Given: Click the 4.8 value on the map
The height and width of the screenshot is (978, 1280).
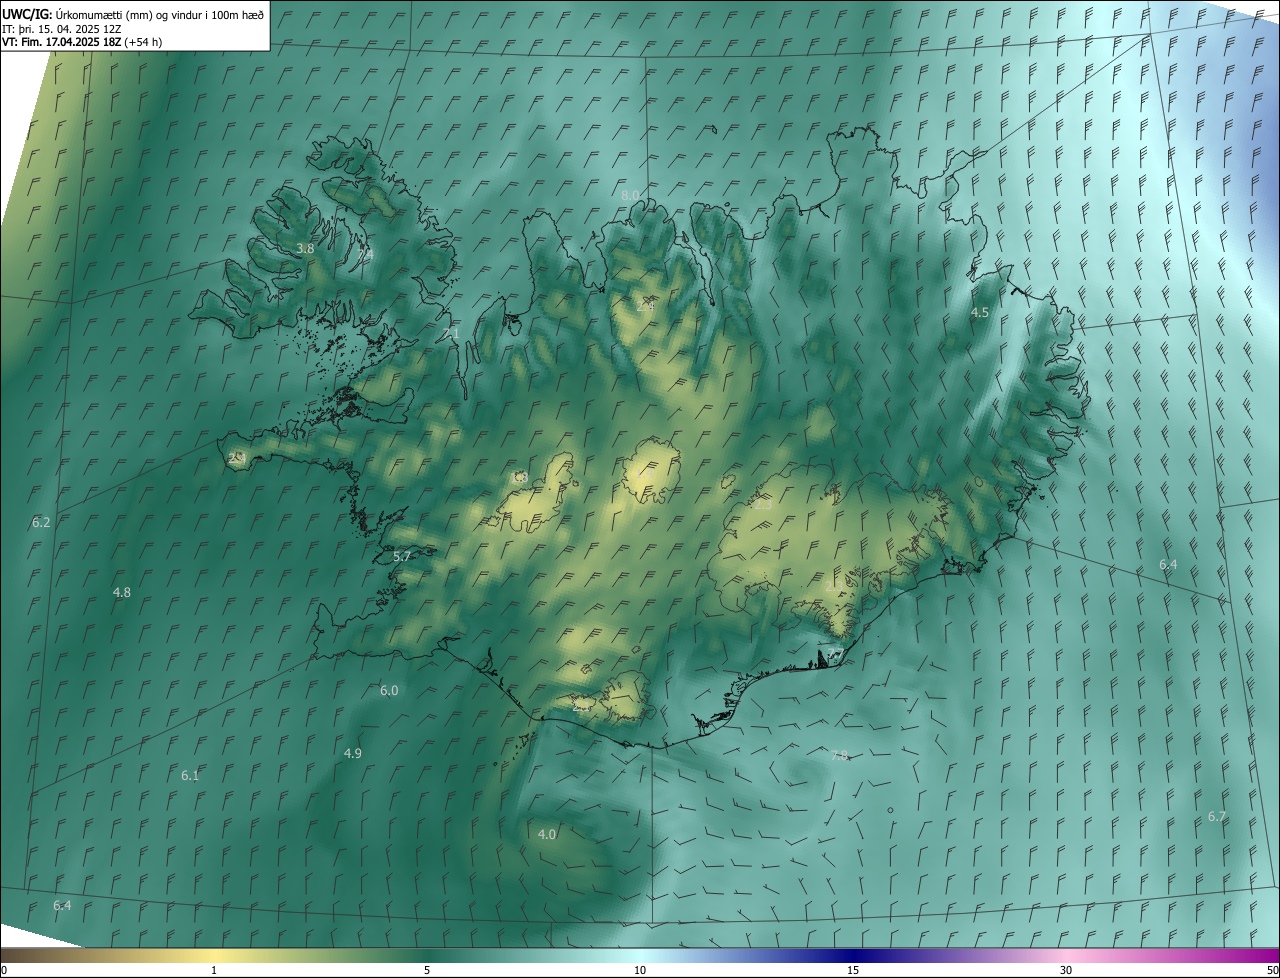Looking at the screenshot, I should (122, 592).
